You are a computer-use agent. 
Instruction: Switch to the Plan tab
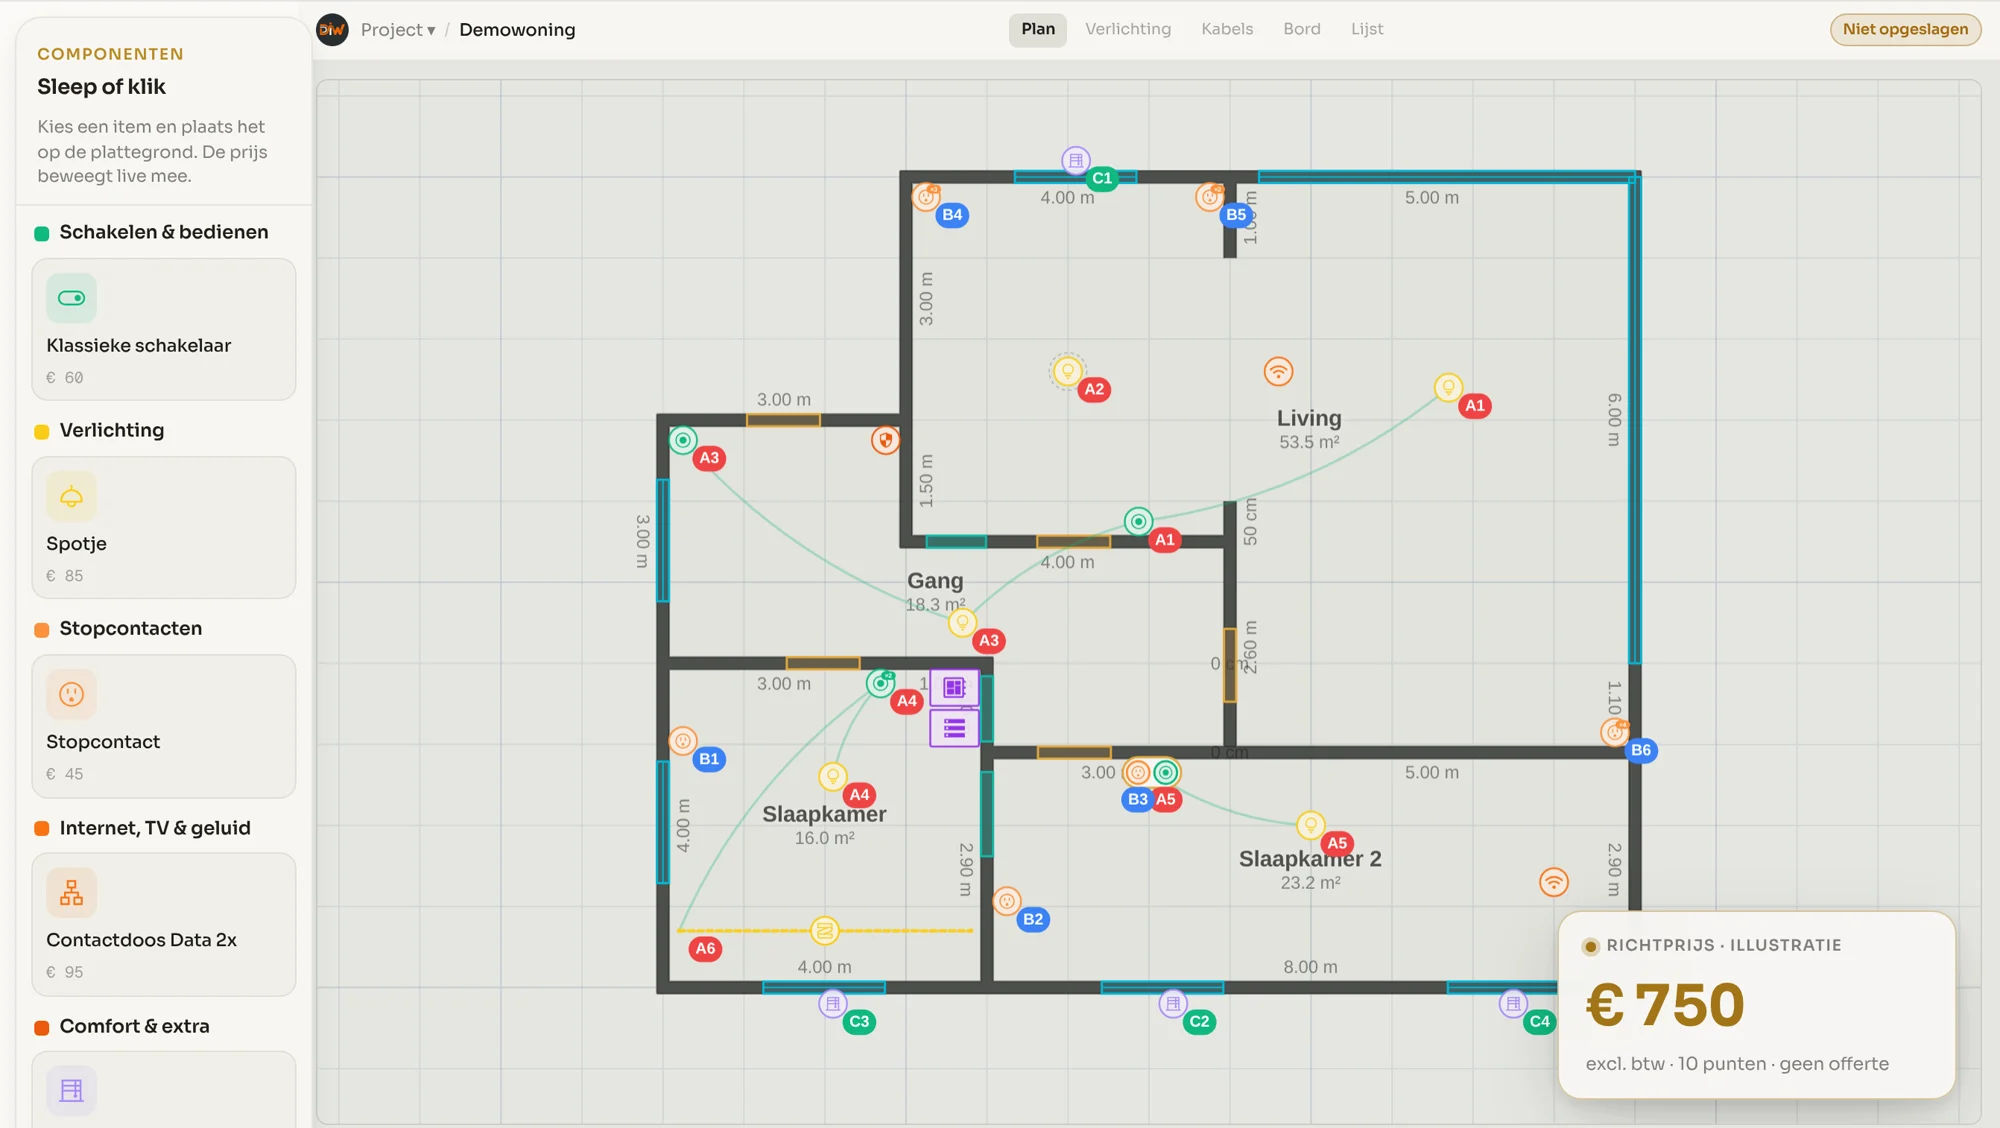click(x=1038, y=29)
